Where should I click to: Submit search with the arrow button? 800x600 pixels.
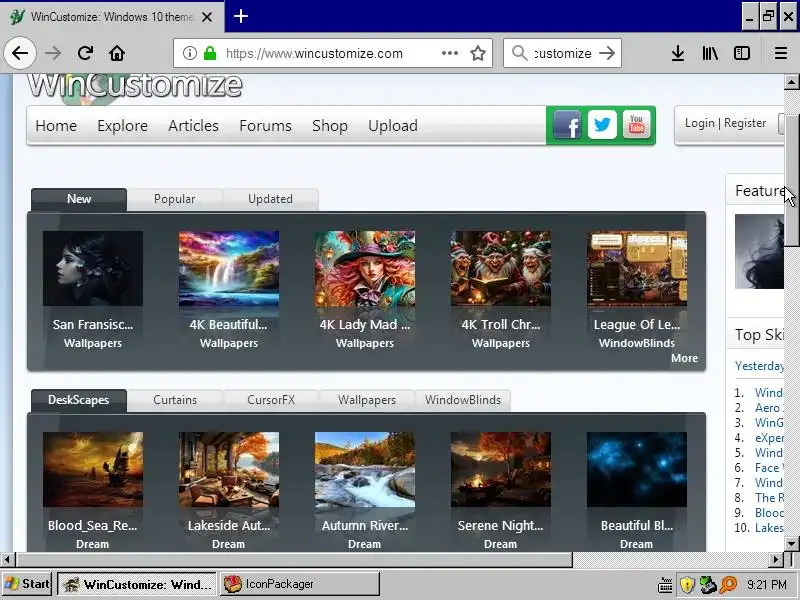tap(607, 53)
